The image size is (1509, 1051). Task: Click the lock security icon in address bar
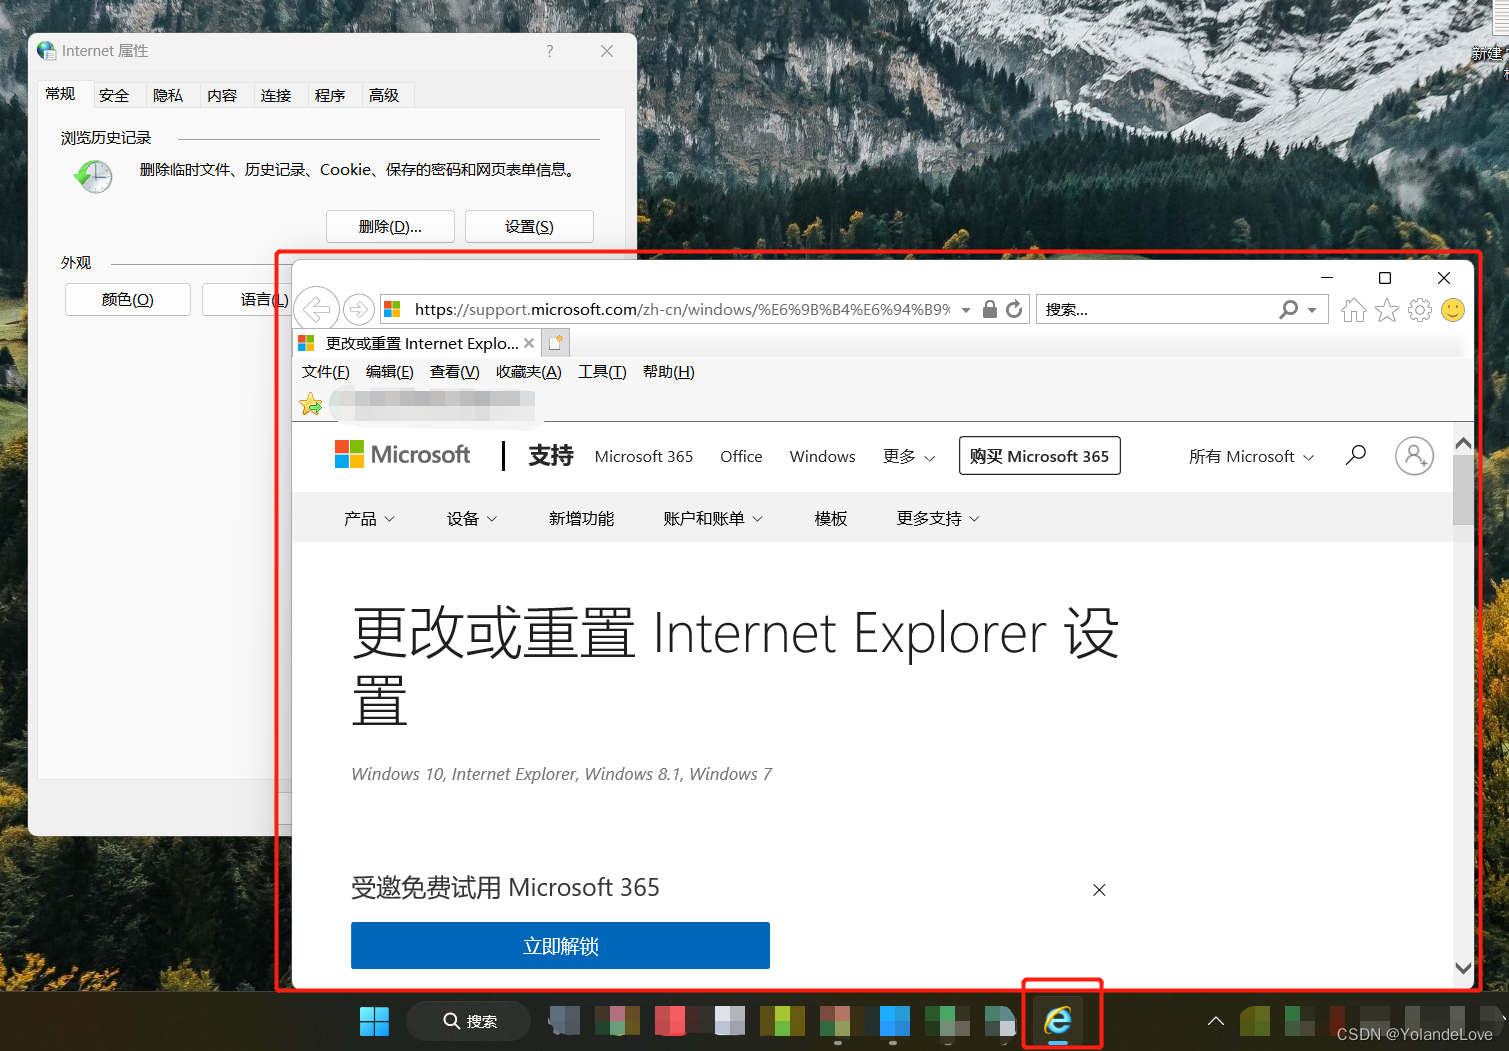[x=990, y=309]
